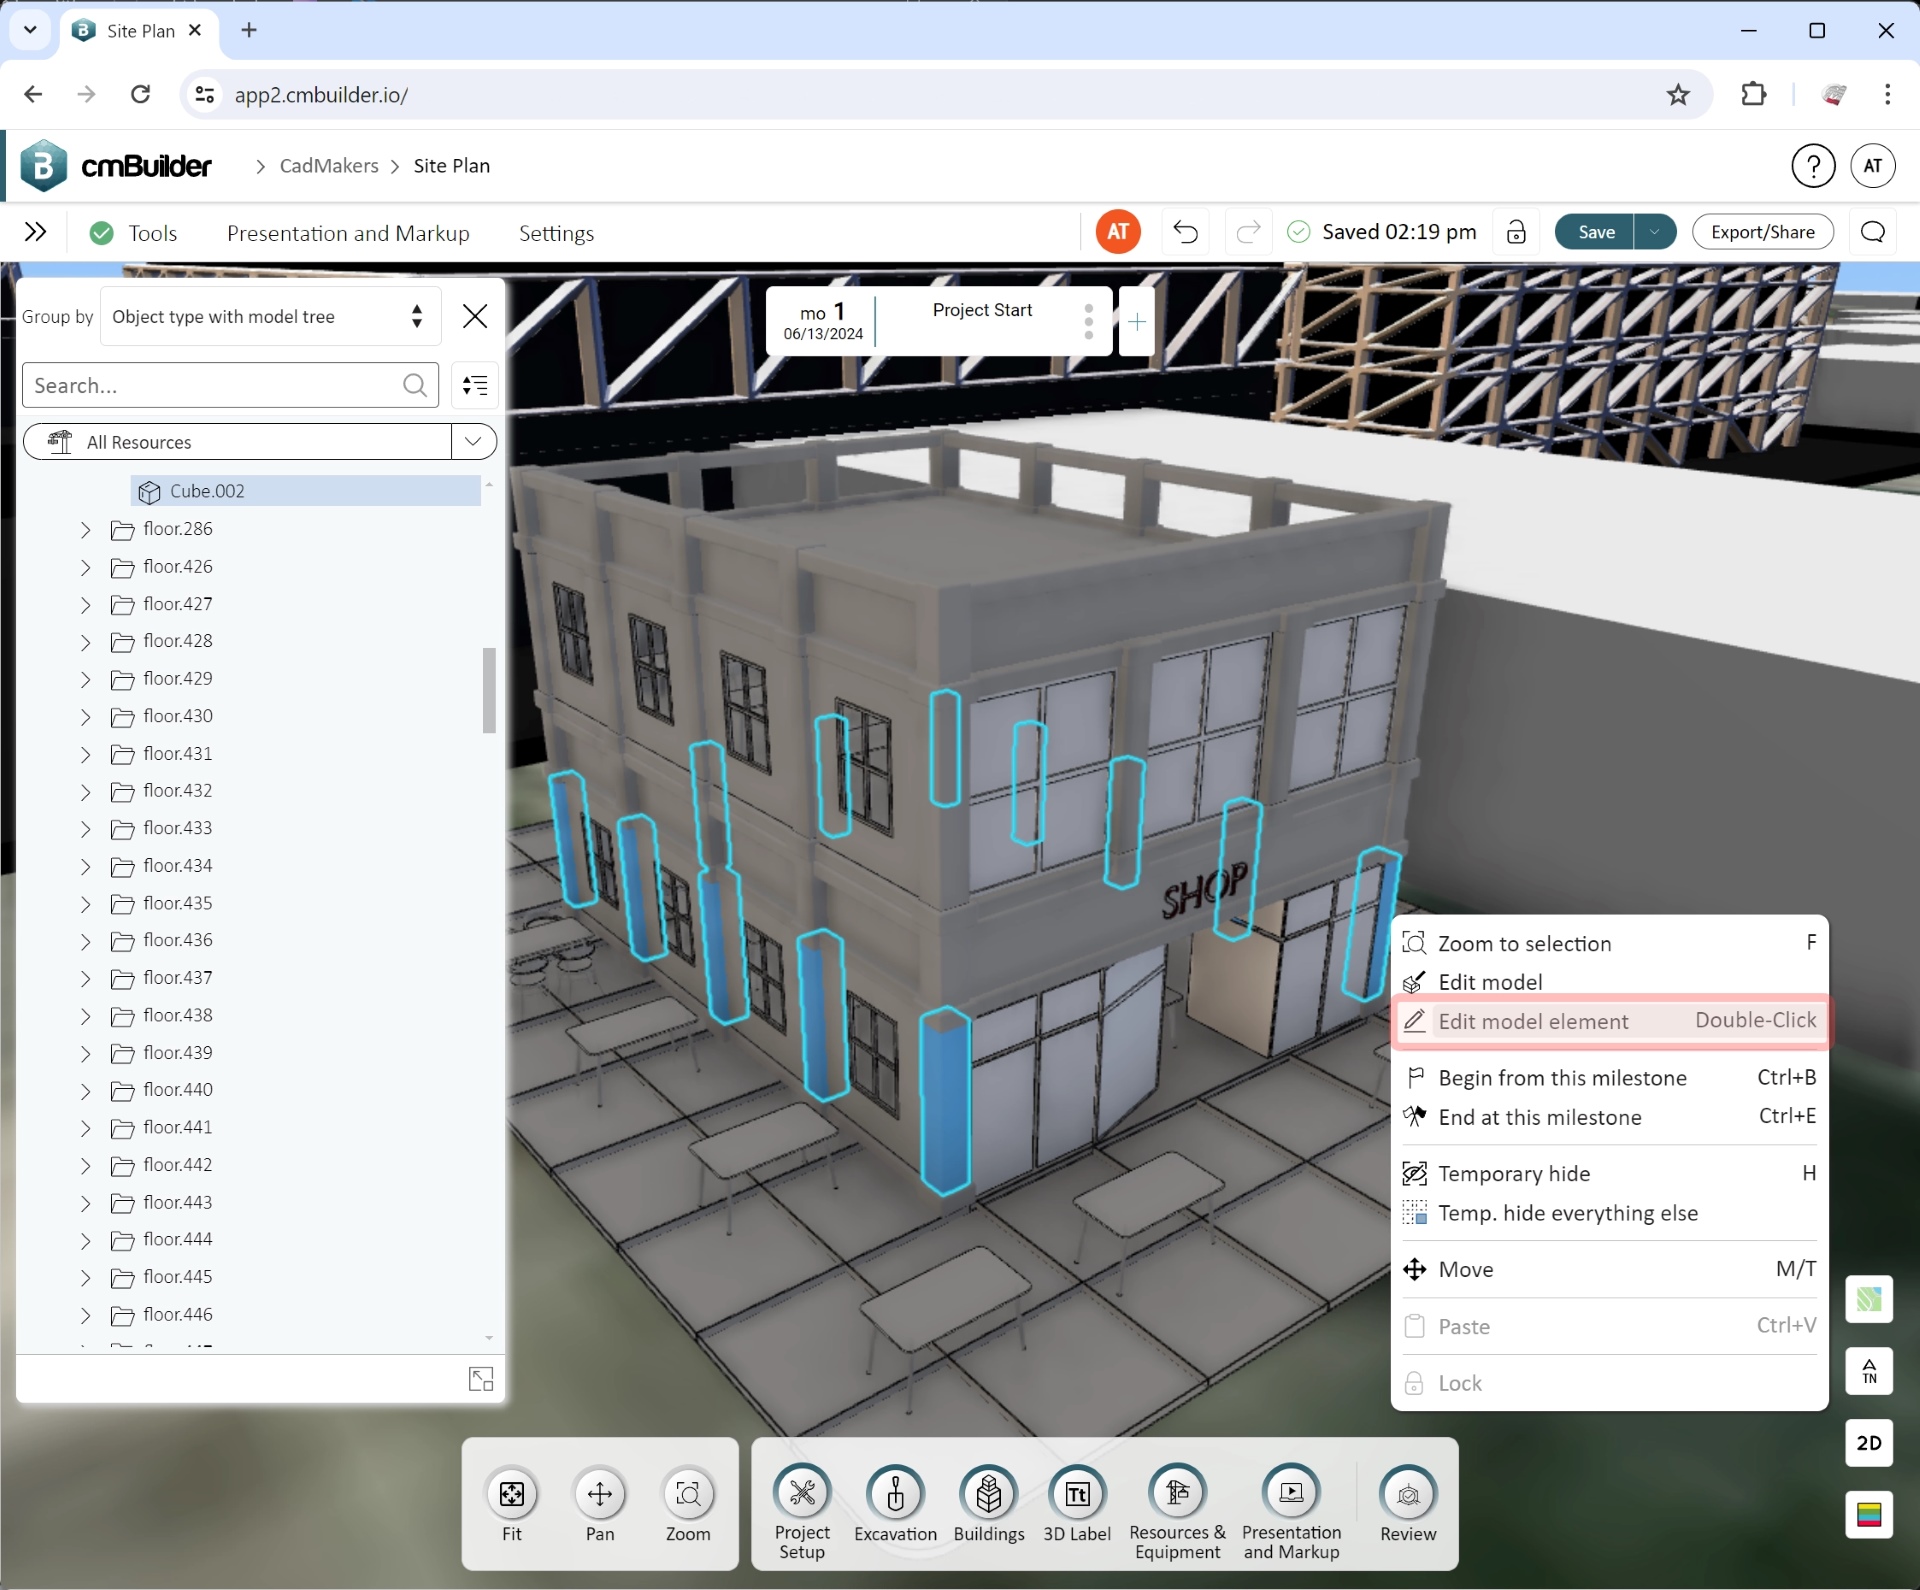Screen dimensions: 1920x1590
Task: Open the Settings menu
Action: 556,233
